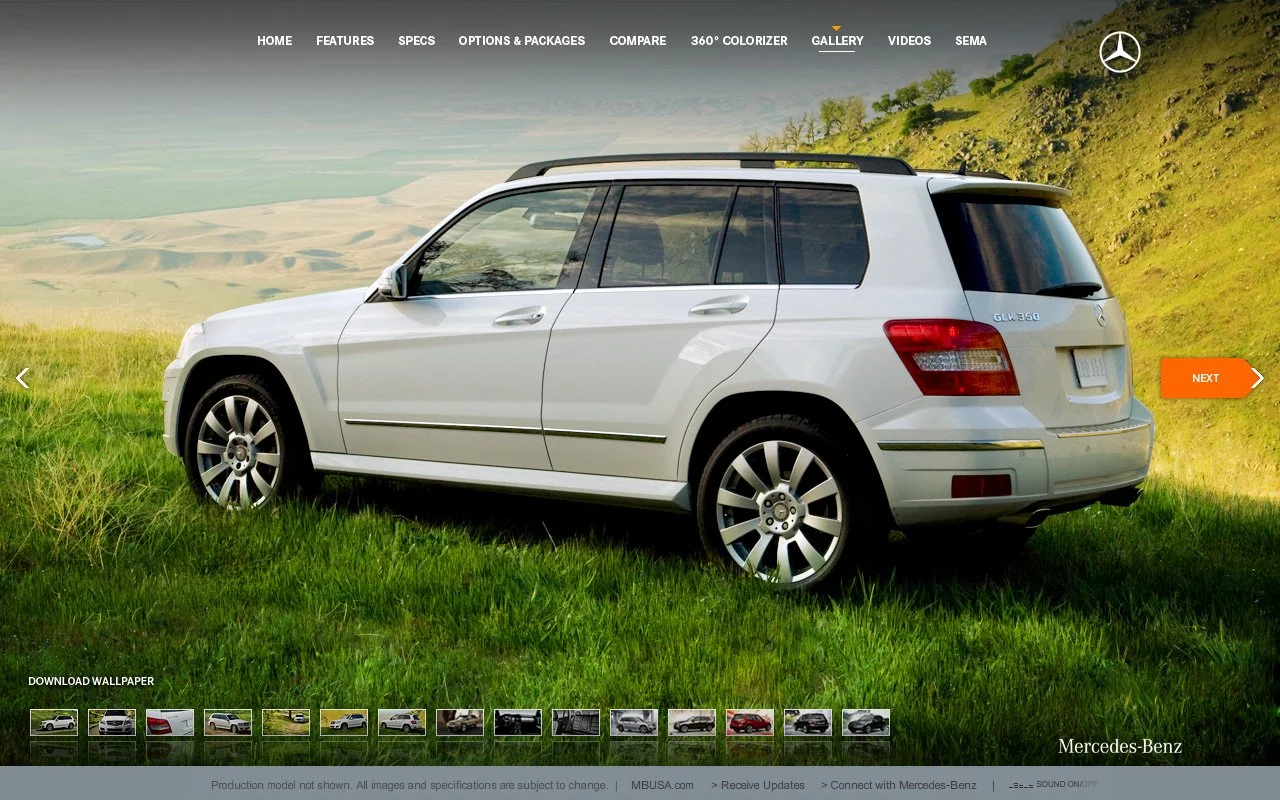Screen dimensions: 1280x800
Task: Click Connect with Mercedes-Benz link
Action: coord(899,785)
